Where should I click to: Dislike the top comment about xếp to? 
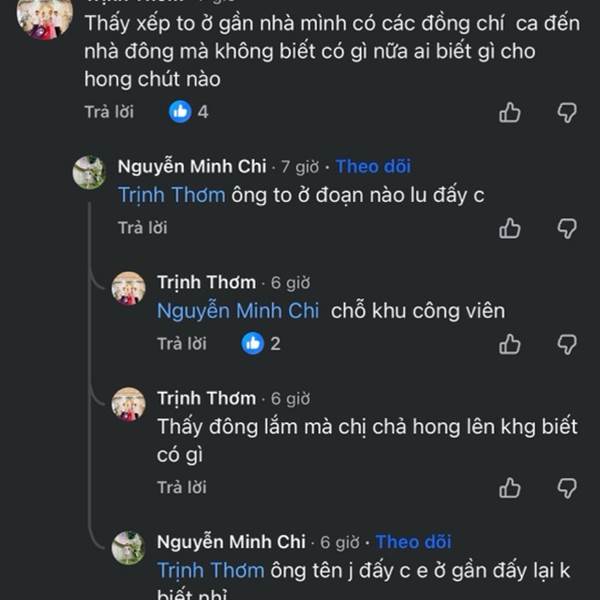click(x=567, y=112)
